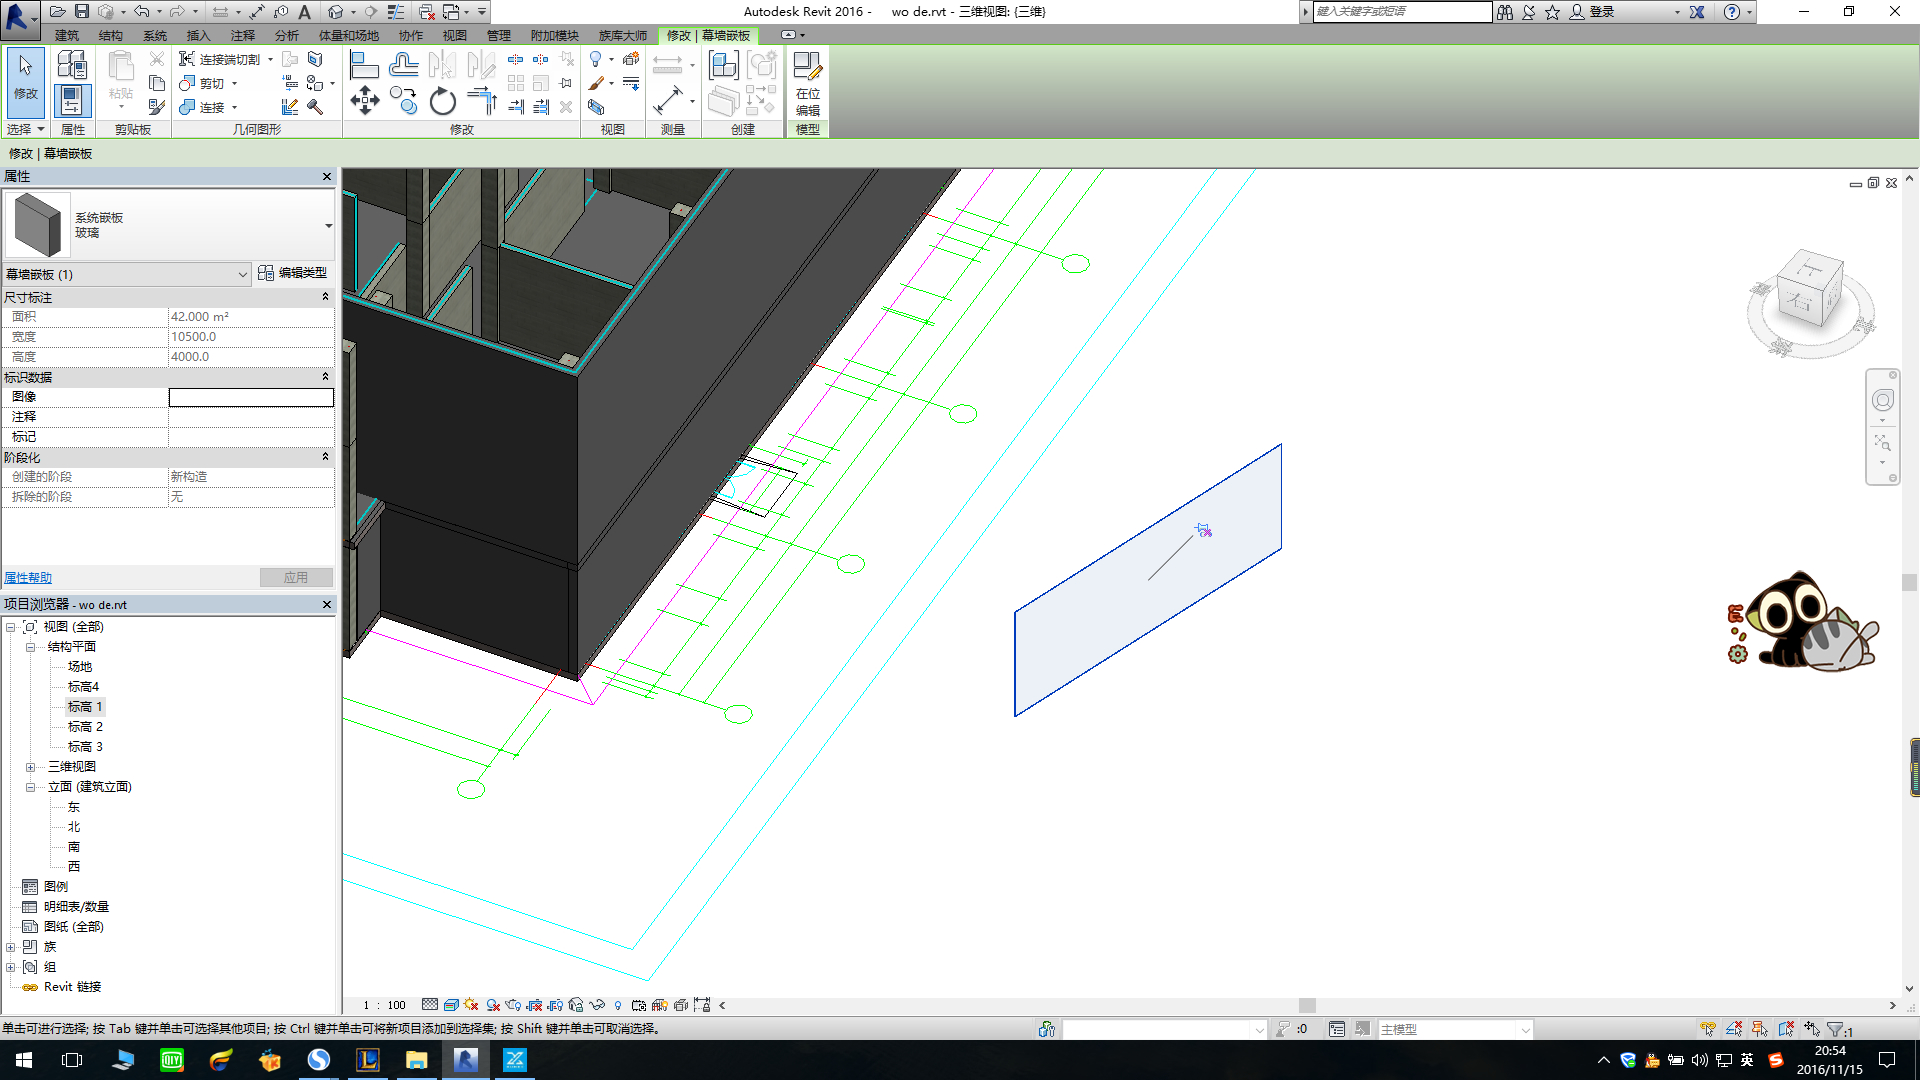This screenshot has width=1920, height=1080.
Task: Collapse the 立面 (建筑立面) tree node
Action: tap(30, 787)
